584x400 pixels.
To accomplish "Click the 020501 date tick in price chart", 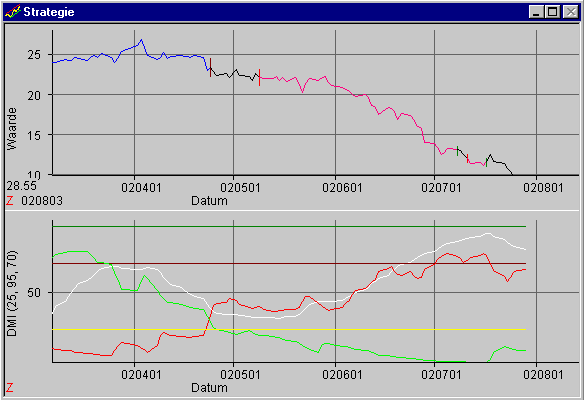I will [x=240, y=188].
